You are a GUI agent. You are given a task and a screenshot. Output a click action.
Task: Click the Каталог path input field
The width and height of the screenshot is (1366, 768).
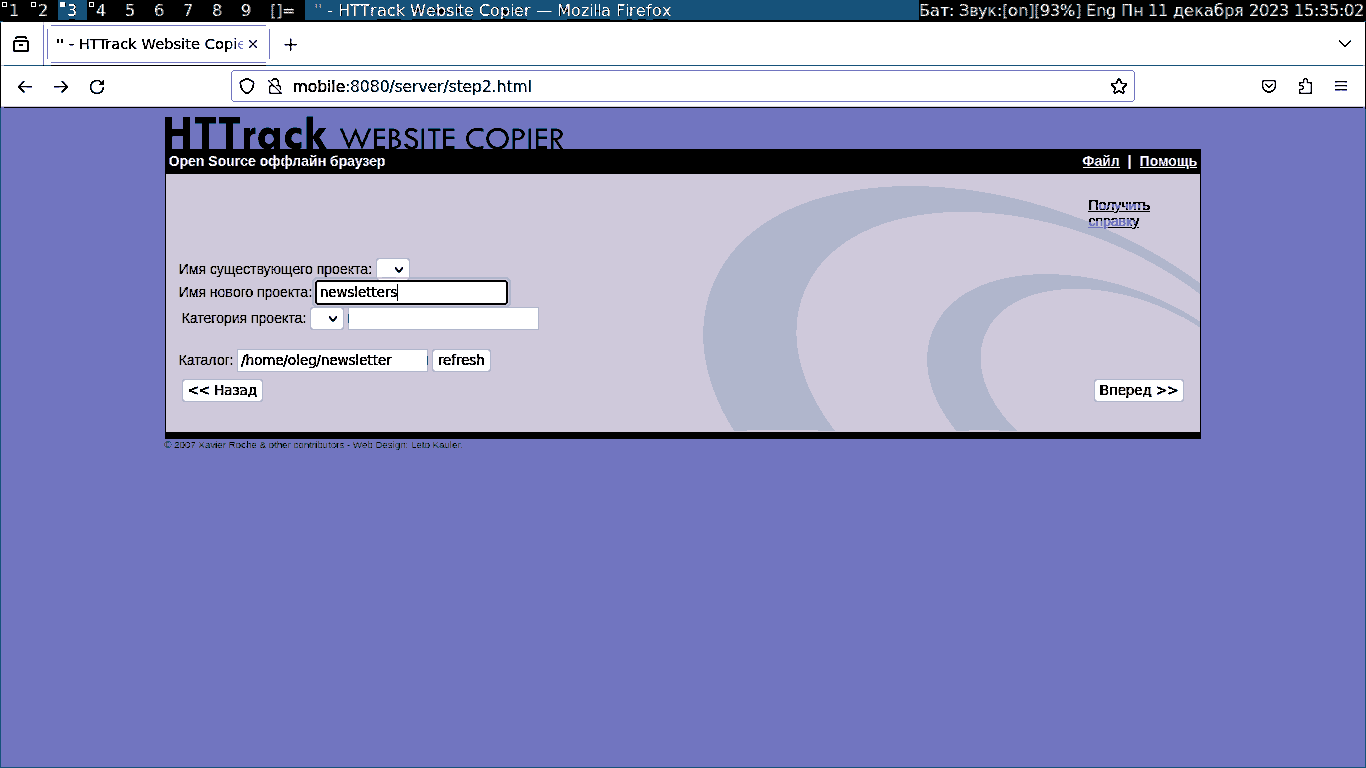[332, 360]
